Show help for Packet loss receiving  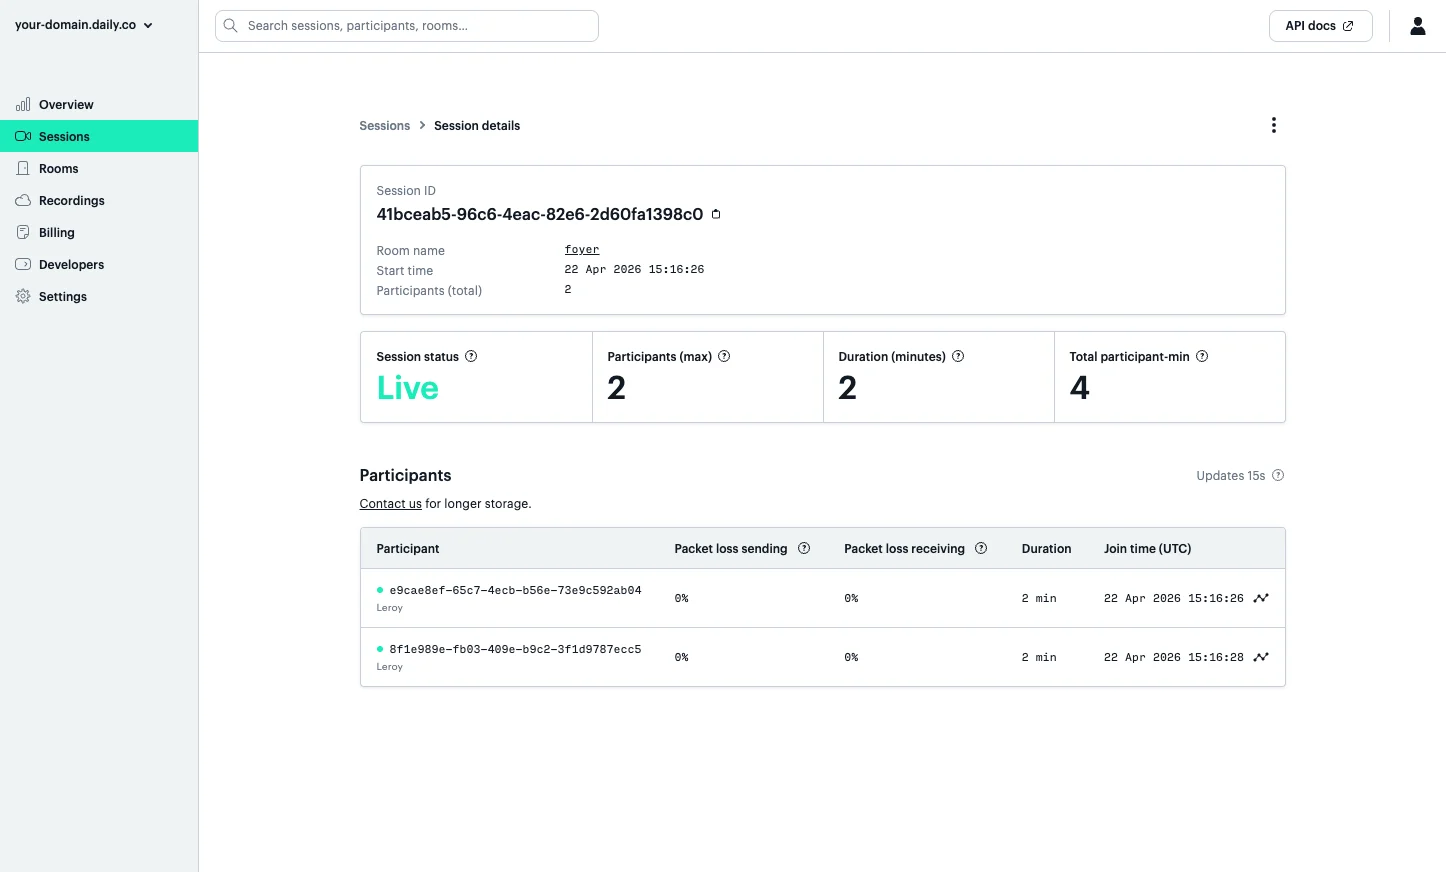pos(981,548)
